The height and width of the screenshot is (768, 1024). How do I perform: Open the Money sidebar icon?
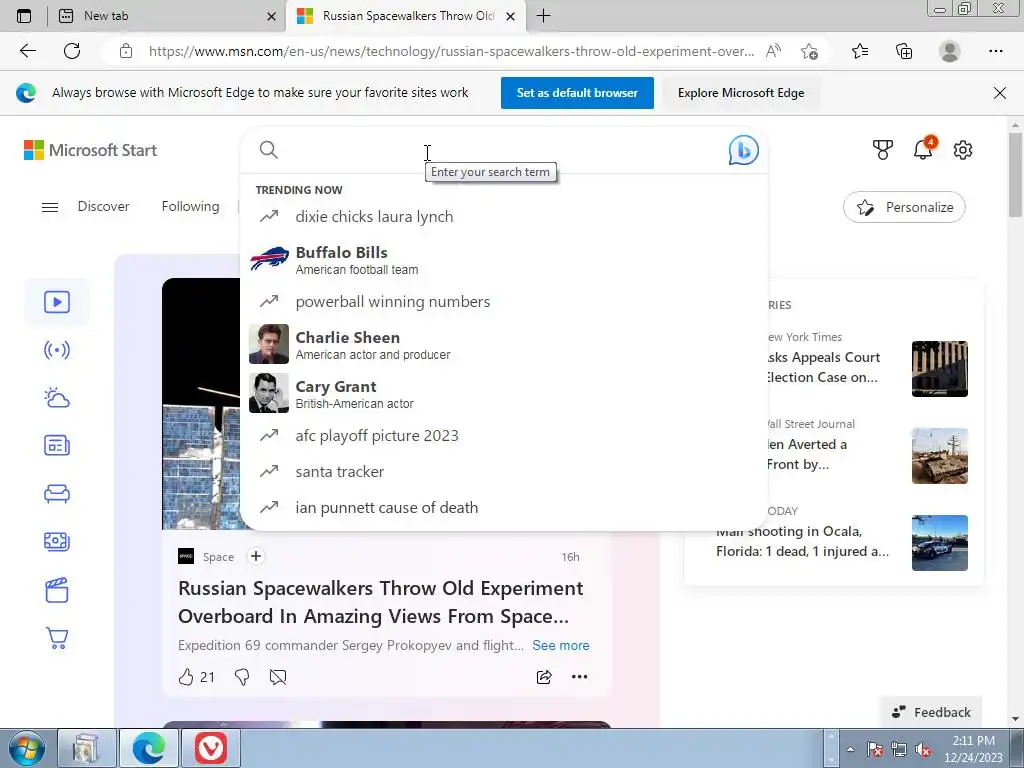pyautogui.click(x=57, y=541)
